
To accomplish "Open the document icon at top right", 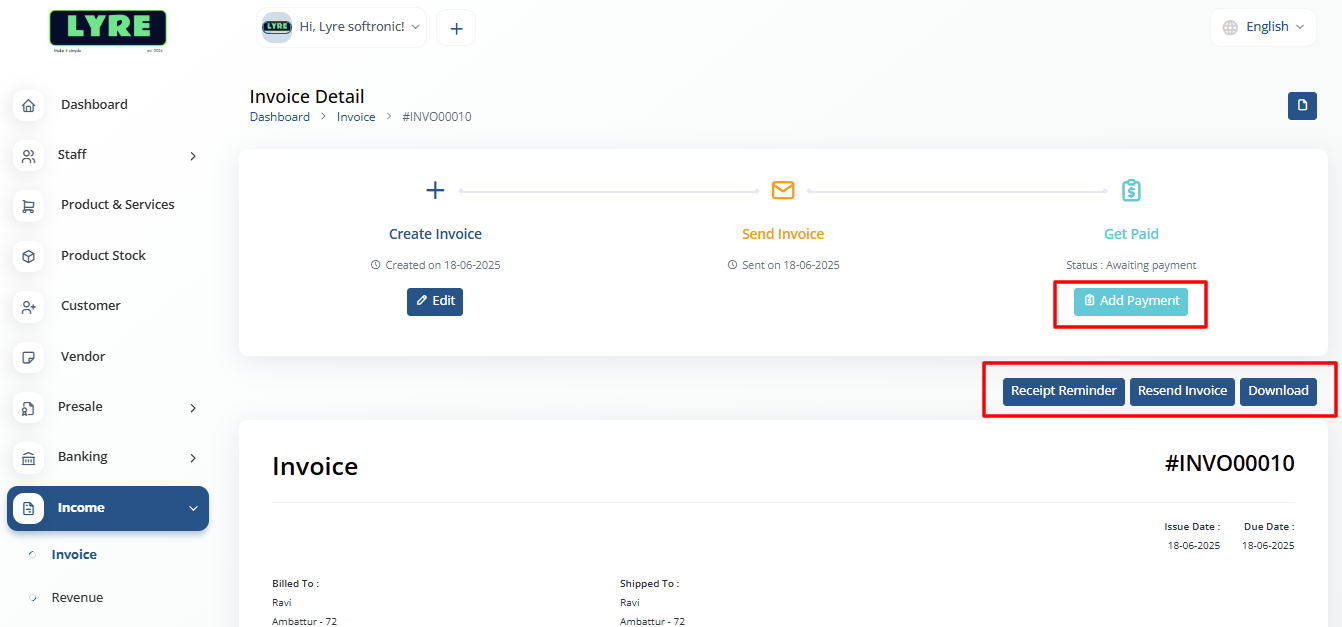I will [1302, 105].
